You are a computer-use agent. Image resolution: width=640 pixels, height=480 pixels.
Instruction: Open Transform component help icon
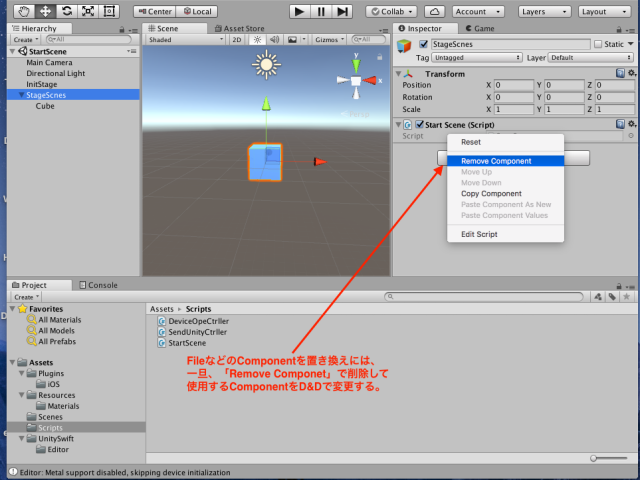620,73
